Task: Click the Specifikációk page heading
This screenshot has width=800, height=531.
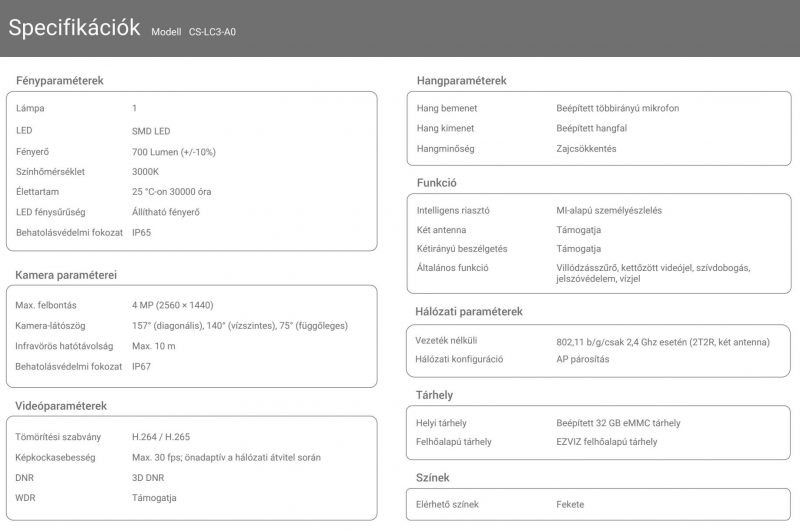Action: click(74, 28)
